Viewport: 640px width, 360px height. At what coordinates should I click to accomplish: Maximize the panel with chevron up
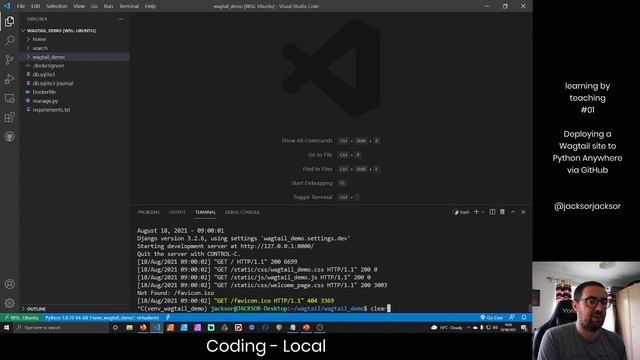pos(513,212)
